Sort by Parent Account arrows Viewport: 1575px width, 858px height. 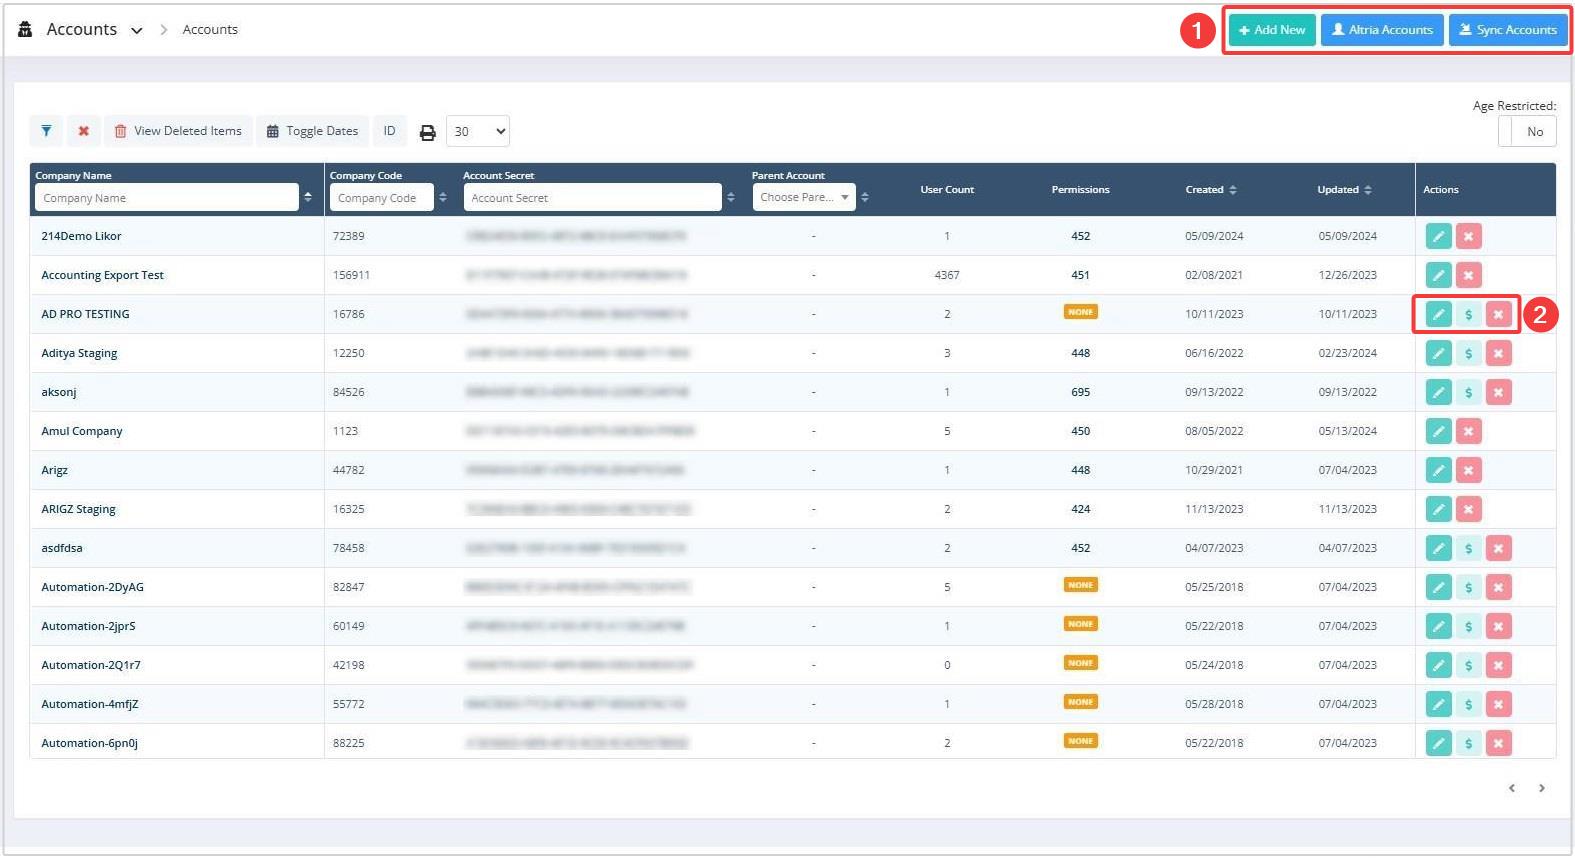(x=865, y=197)
